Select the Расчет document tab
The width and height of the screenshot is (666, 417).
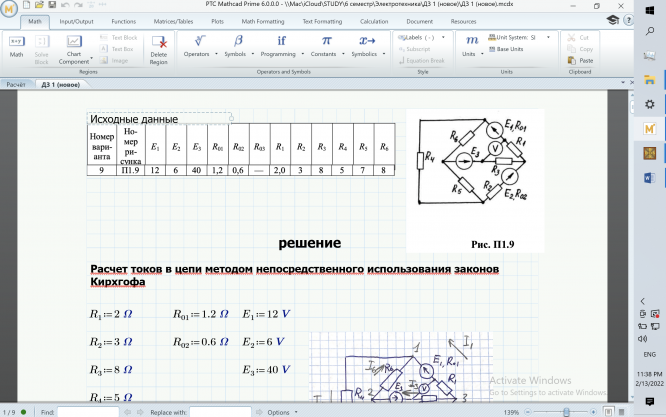coord(17,85)
